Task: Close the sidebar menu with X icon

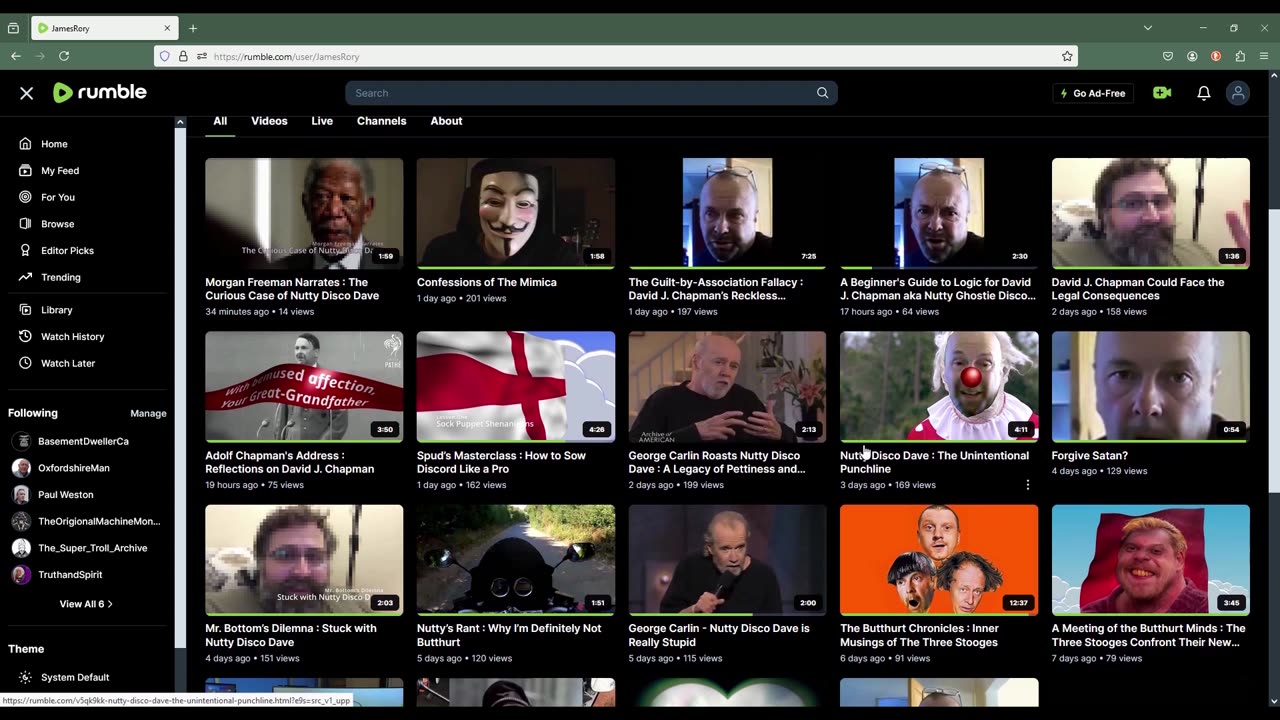Action: click(x=27, y=93)
